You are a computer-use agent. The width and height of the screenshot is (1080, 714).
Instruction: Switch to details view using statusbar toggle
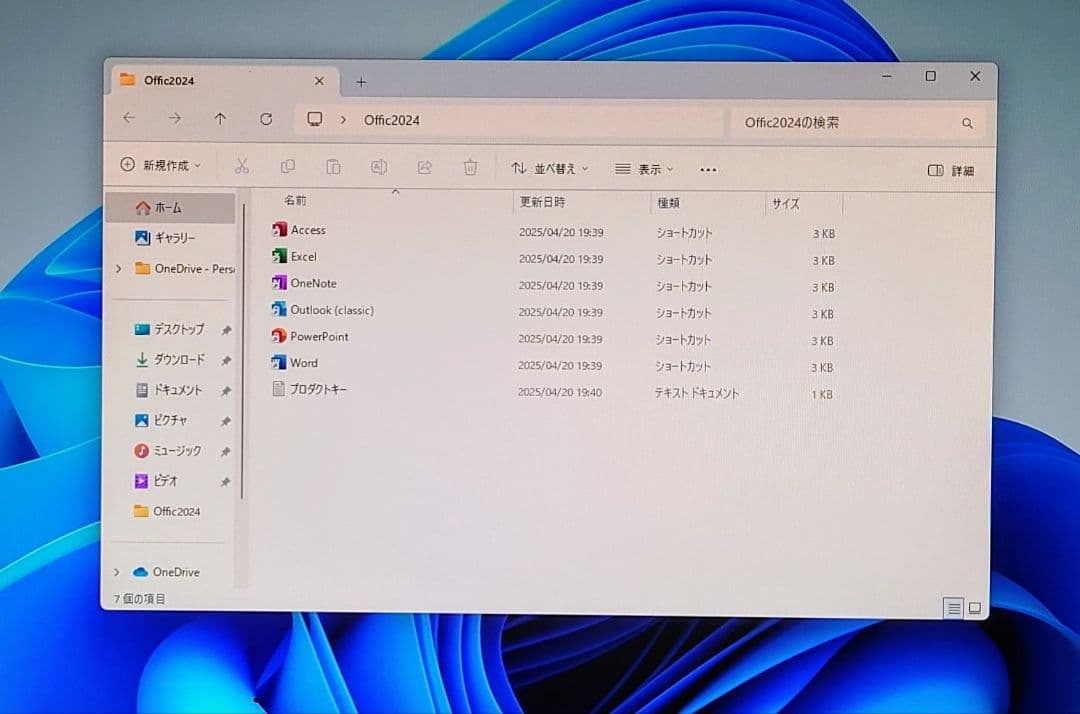click(x=953, y=607)
